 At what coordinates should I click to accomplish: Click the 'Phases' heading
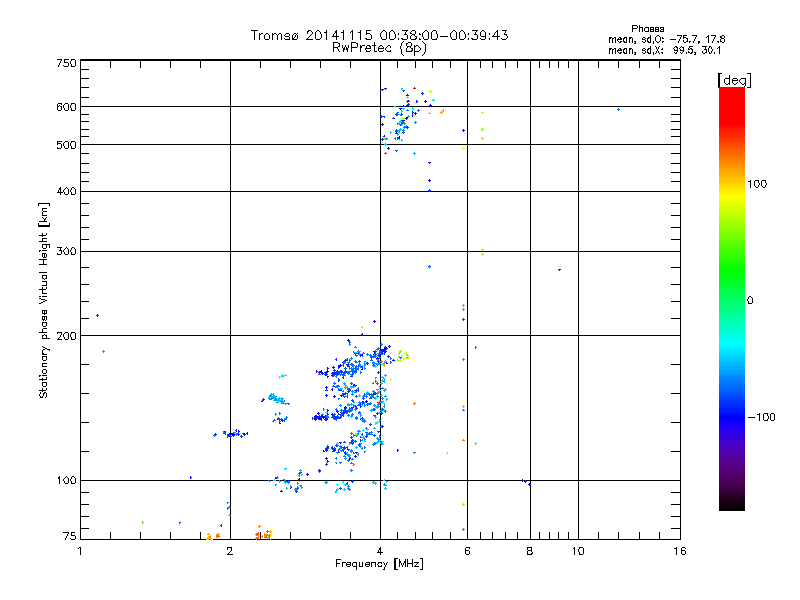[647, 29]
